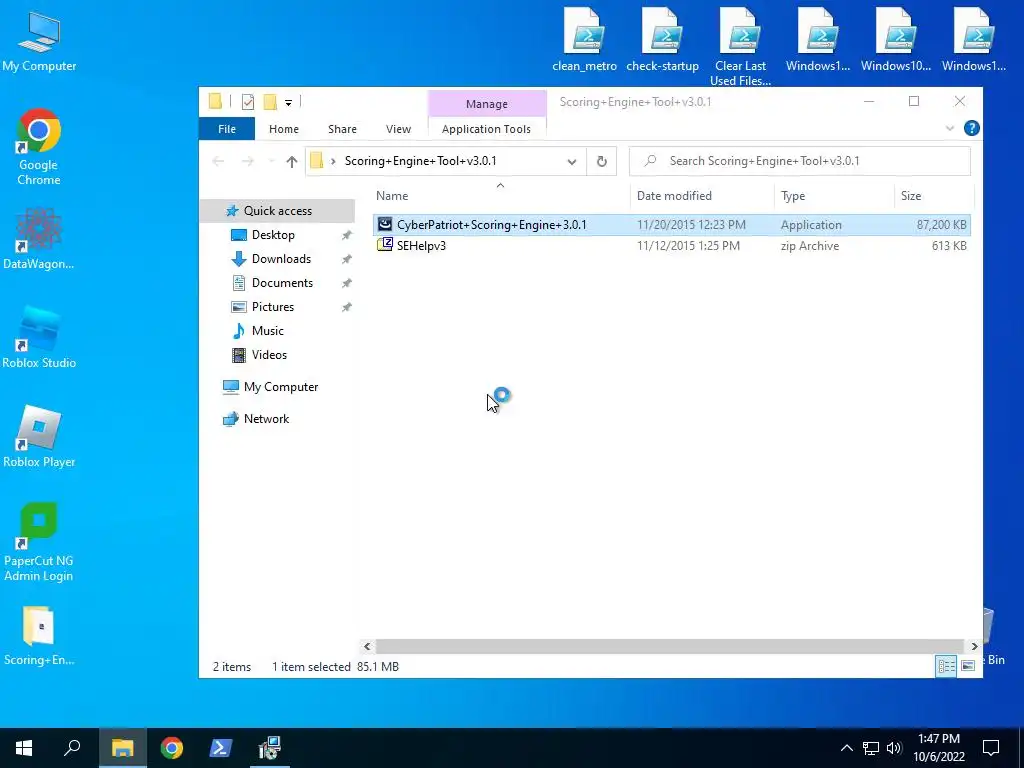
Task: Open the installer app on taskbar
Action: 269,748
